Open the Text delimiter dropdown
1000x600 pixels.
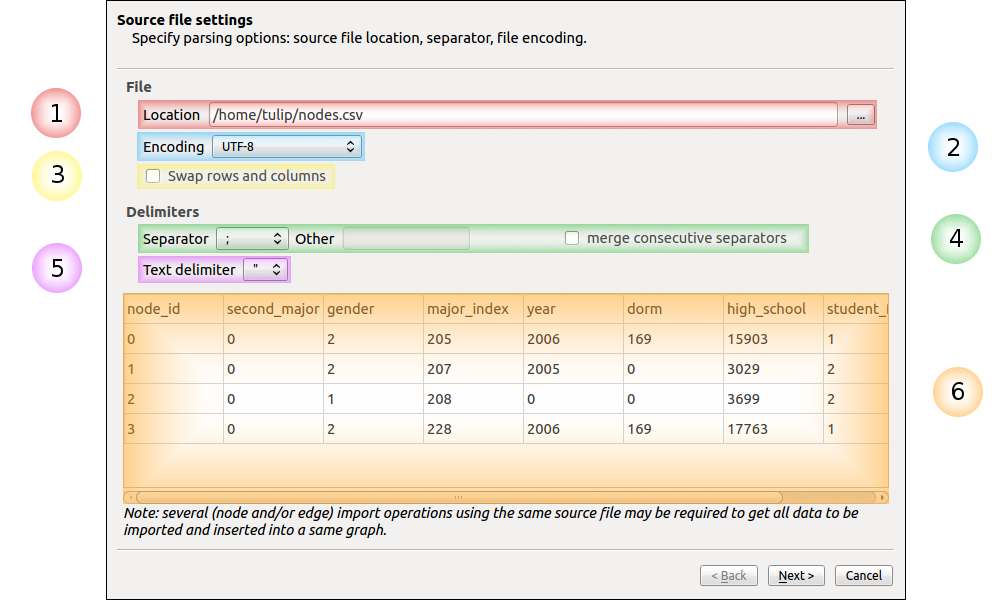pos(266,270)
